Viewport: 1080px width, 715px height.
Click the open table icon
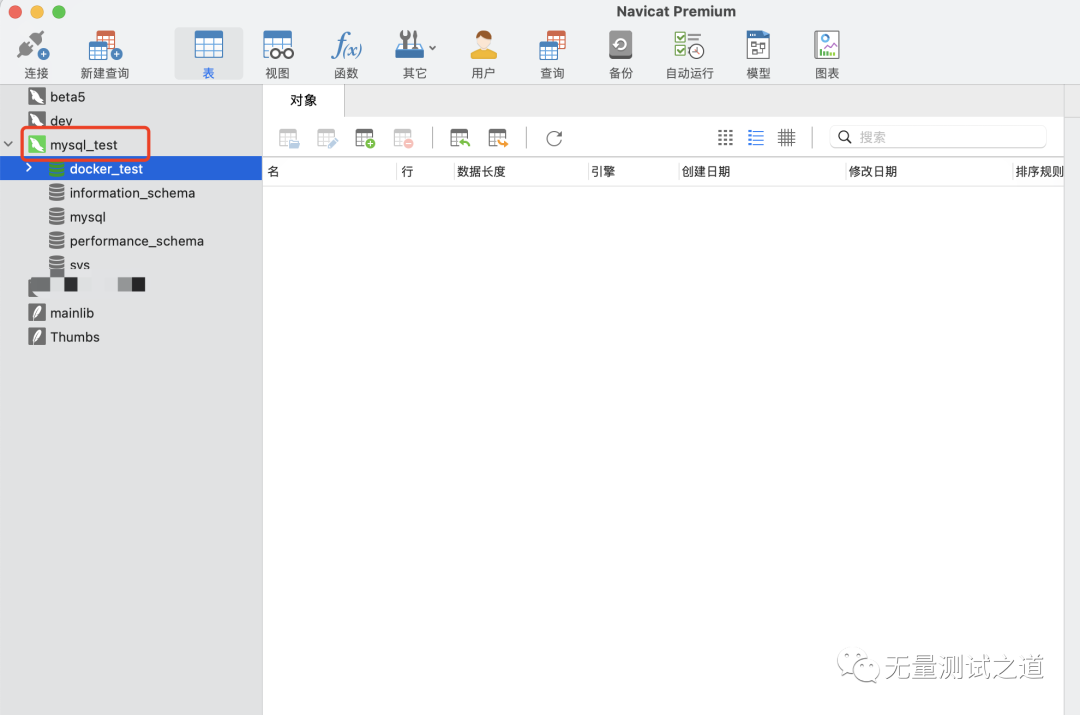tap(289, 138)
